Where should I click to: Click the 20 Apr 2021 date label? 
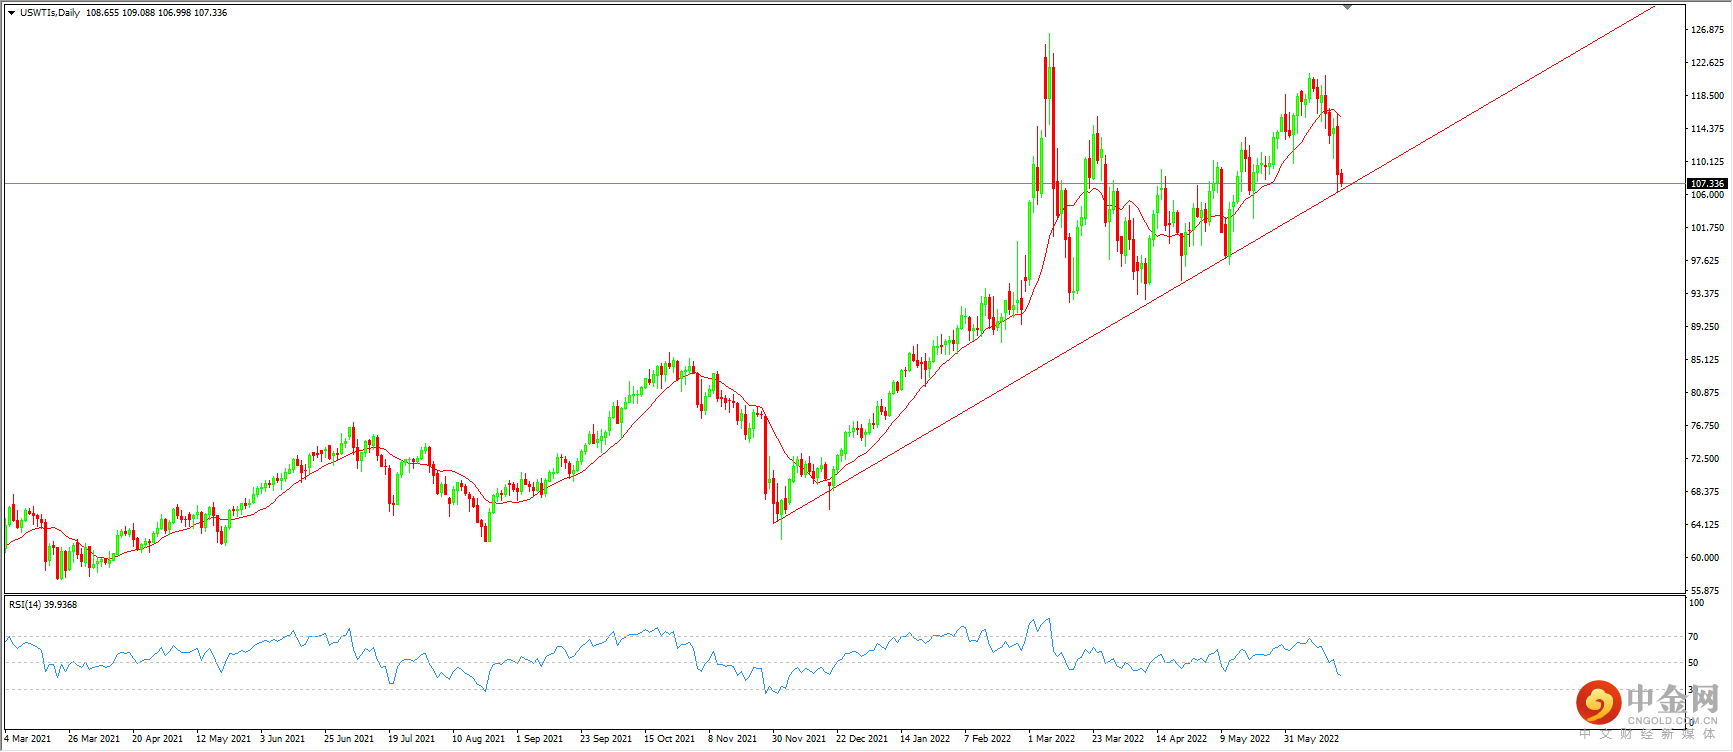point(158,739)
